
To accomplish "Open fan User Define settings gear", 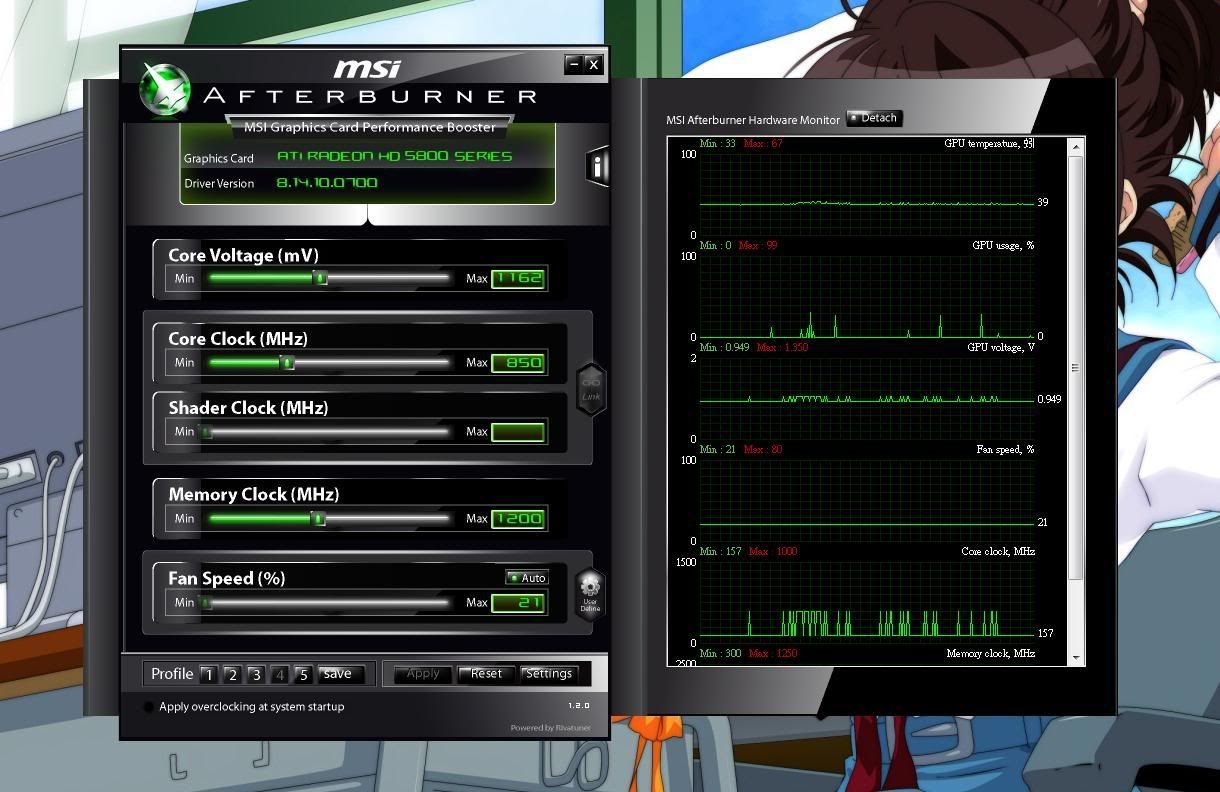I will 590,593.
